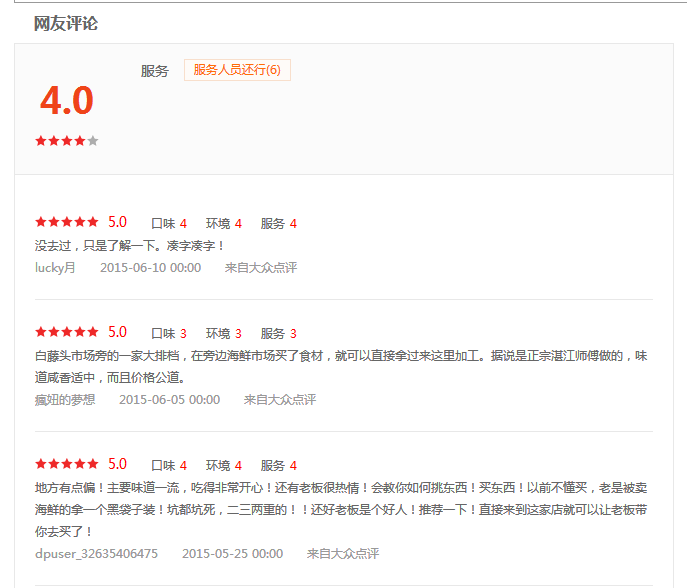Click 环境 4 in dpuser_32635406475's review
Viewport: 687px width, 588px height.
pos(223,465)
